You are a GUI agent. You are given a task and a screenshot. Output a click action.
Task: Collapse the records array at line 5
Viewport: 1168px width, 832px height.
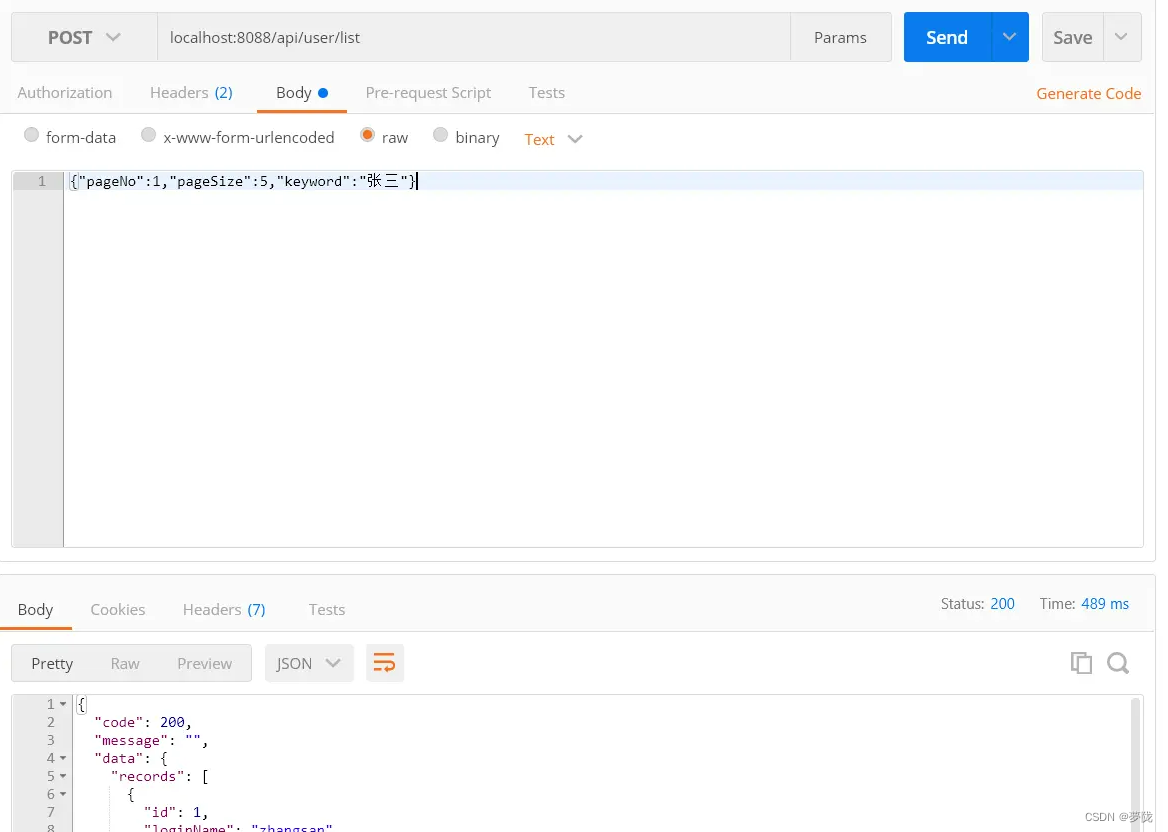pyautogui.click(x=64, y=776)
